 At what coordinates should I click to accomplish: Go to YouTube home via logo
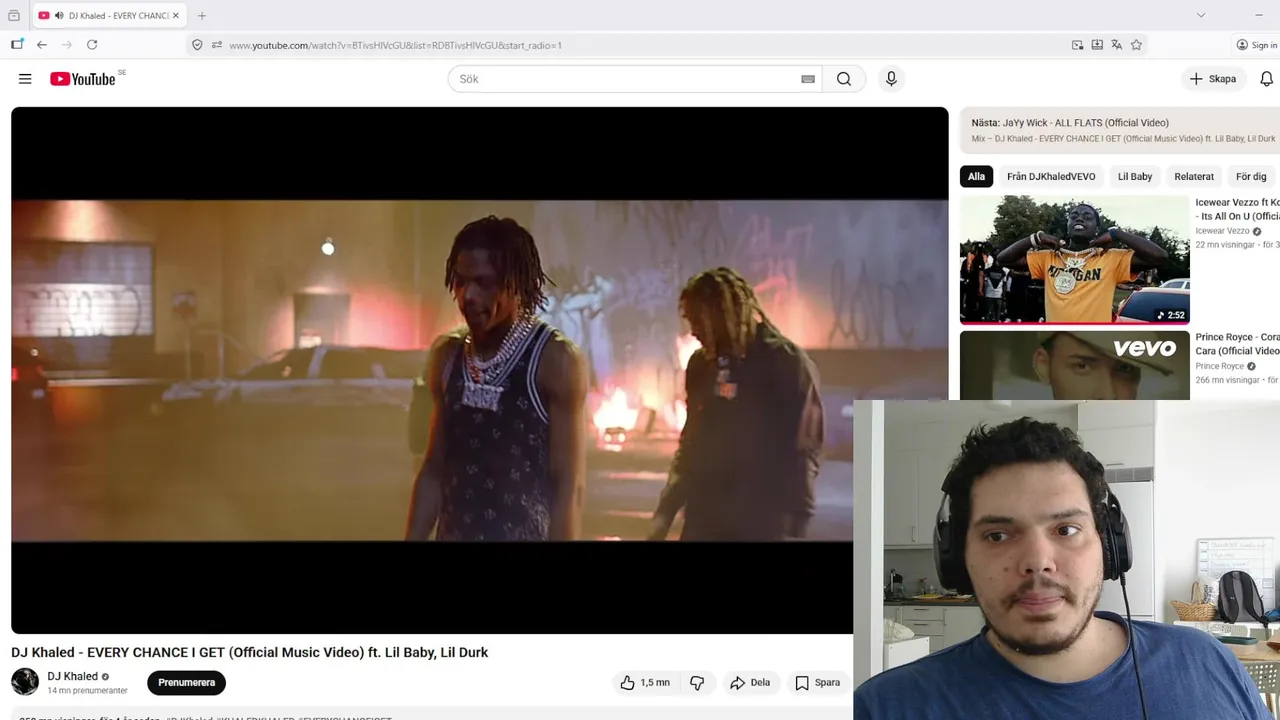coord(83,79)
